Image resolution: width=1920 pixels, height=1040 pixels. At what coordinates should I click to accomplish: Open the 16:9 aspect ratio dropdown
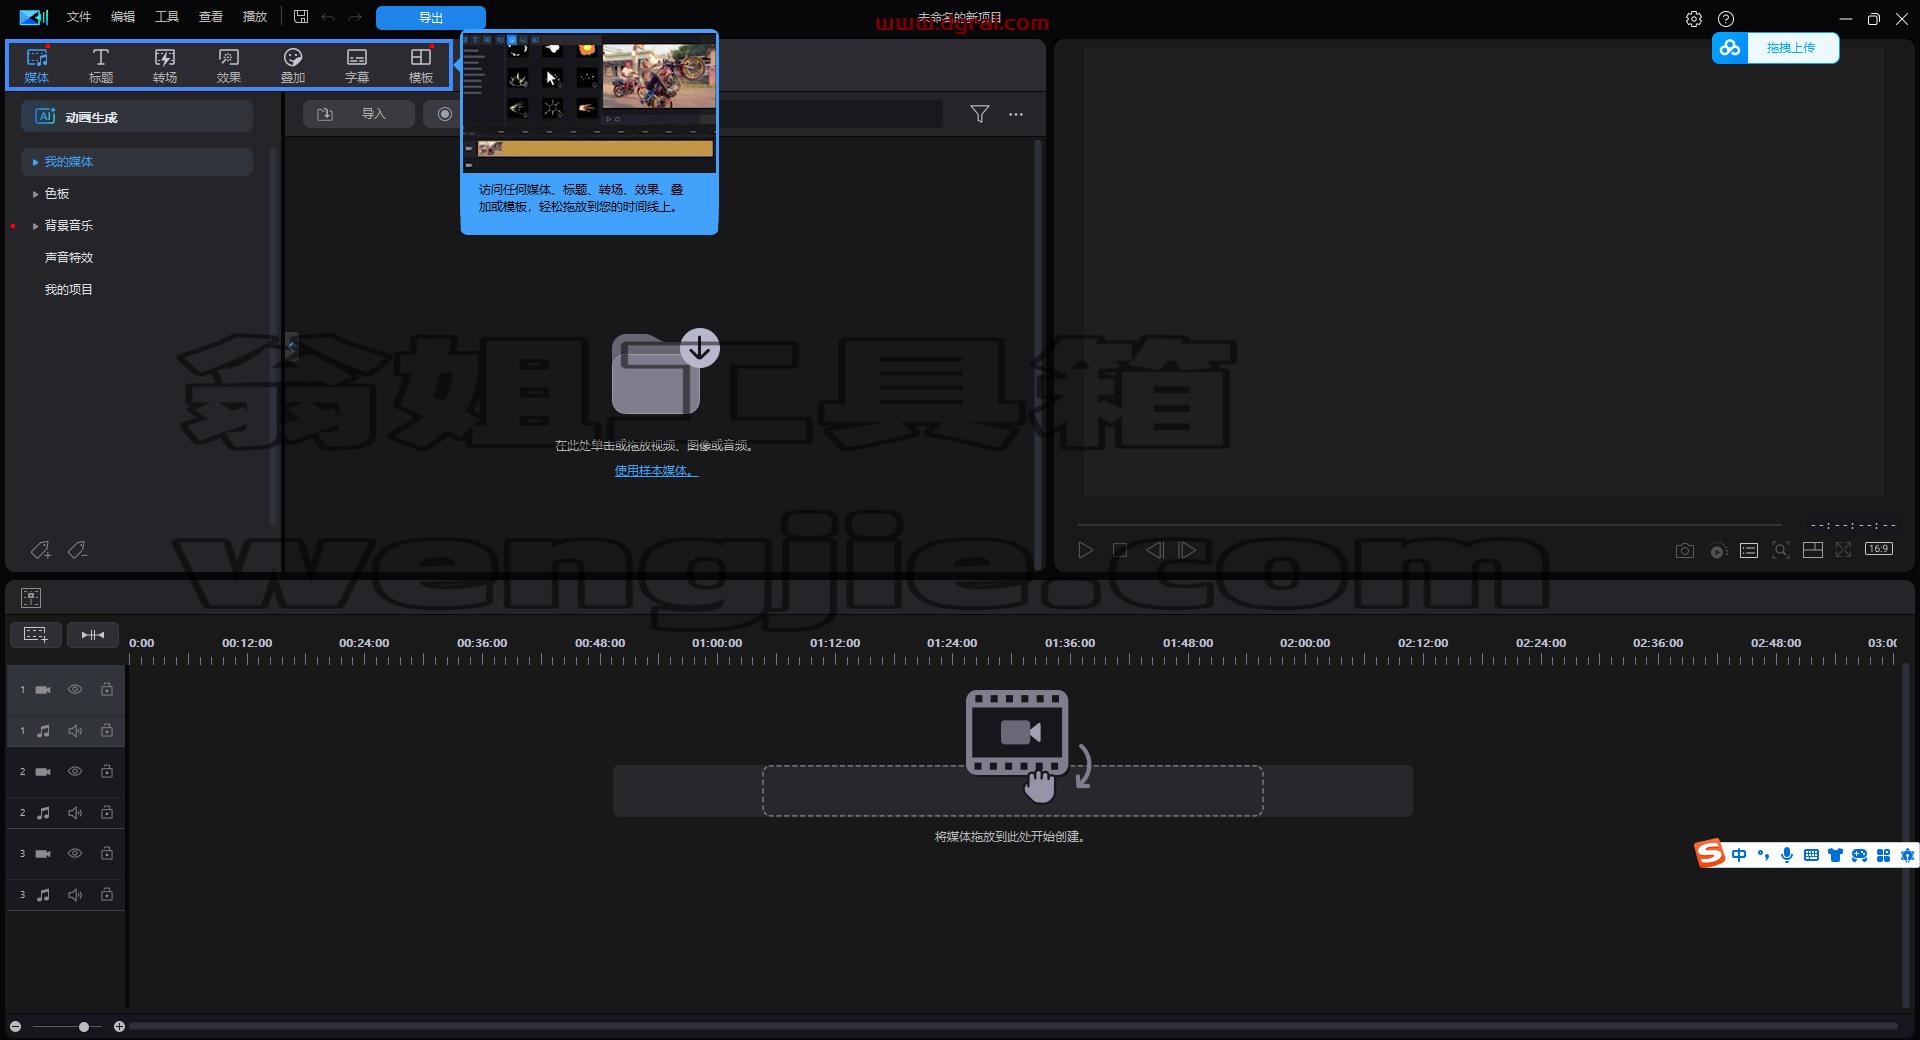click(x=1879, y=549)
